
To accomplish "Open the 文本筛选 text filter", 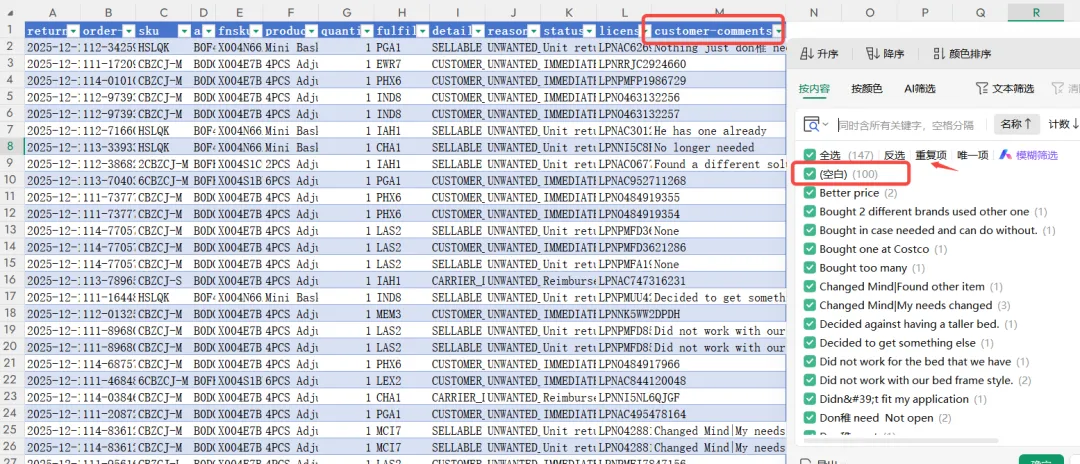I will pyautogui.click(x=1005, y=88).
